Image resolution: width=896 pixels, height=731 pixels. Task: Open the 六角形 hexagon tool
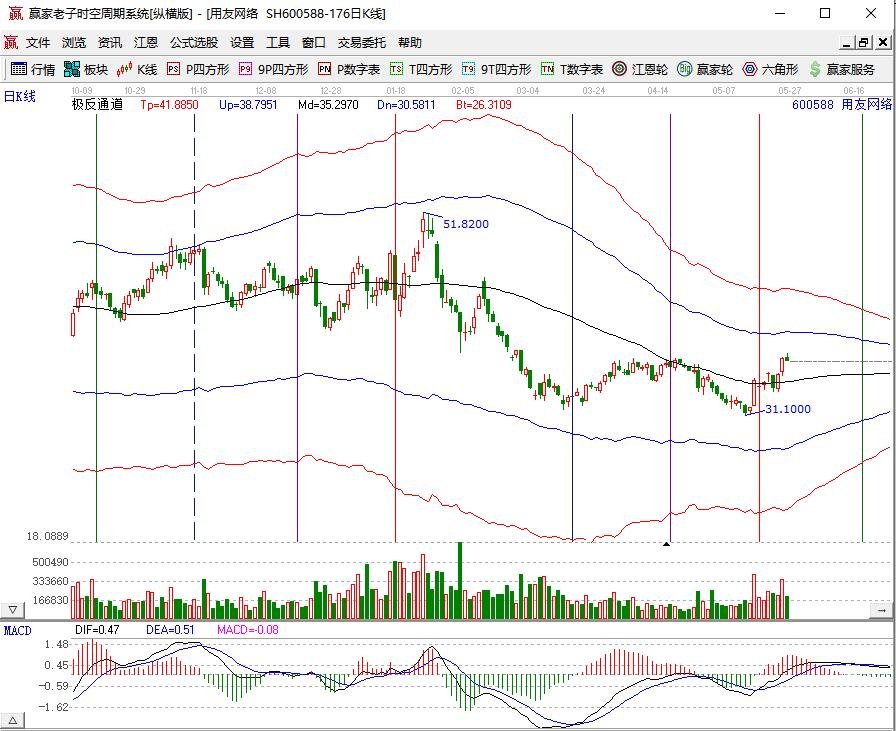(770, 69)
